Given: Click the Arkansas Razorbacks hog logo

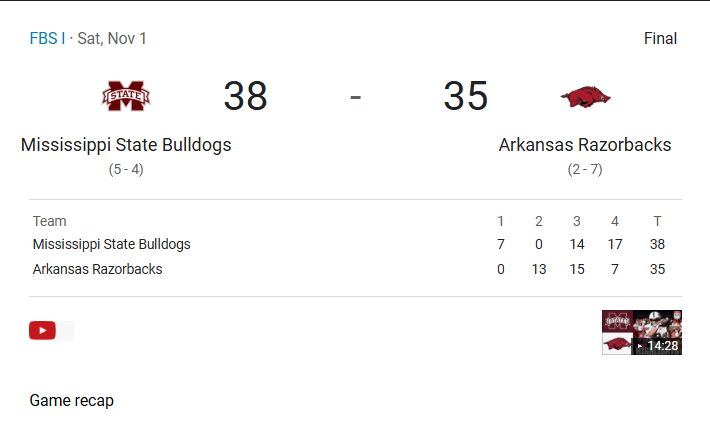Looking at the screenshot, I should 585,97.
